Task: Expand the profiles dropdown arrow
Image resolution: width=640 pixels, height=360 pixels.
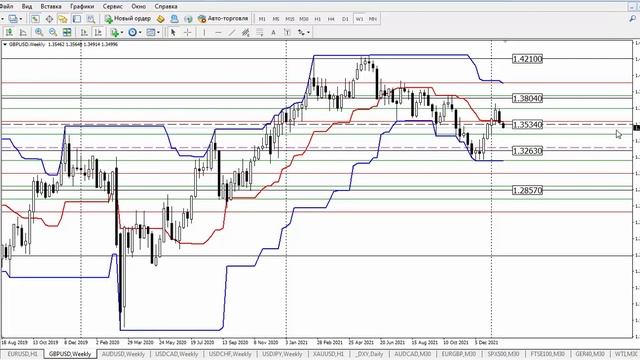Action: pos(21,19)
